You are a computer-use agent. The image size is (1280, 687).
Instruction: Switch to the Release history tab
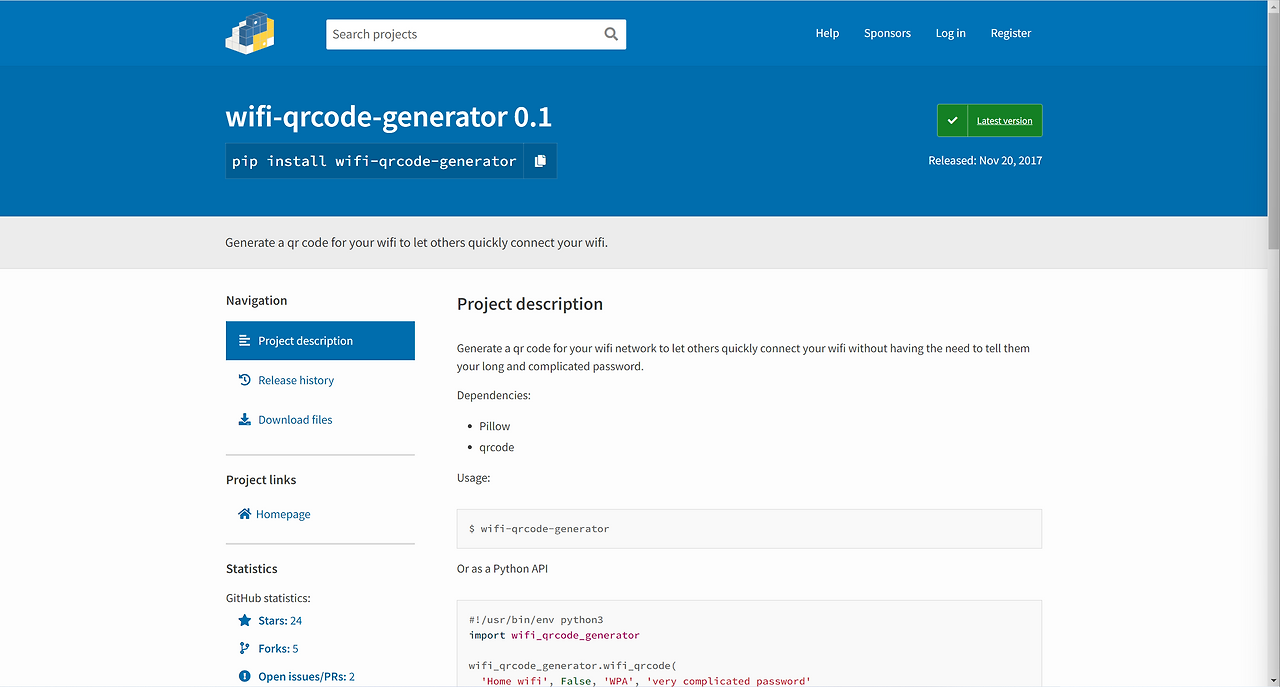(x=296, y=380)
